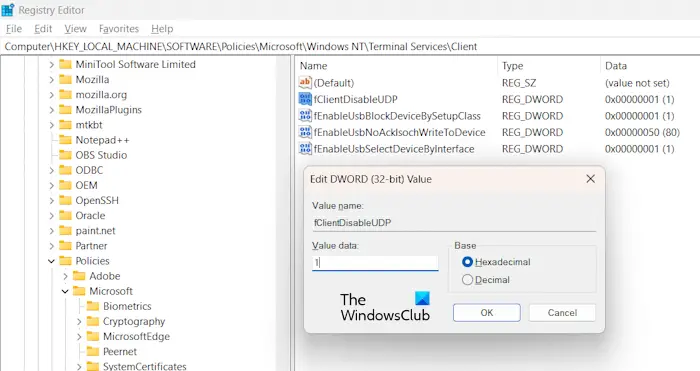
Task: Click the mozilla.org folder icon
Action: point(65,95)
